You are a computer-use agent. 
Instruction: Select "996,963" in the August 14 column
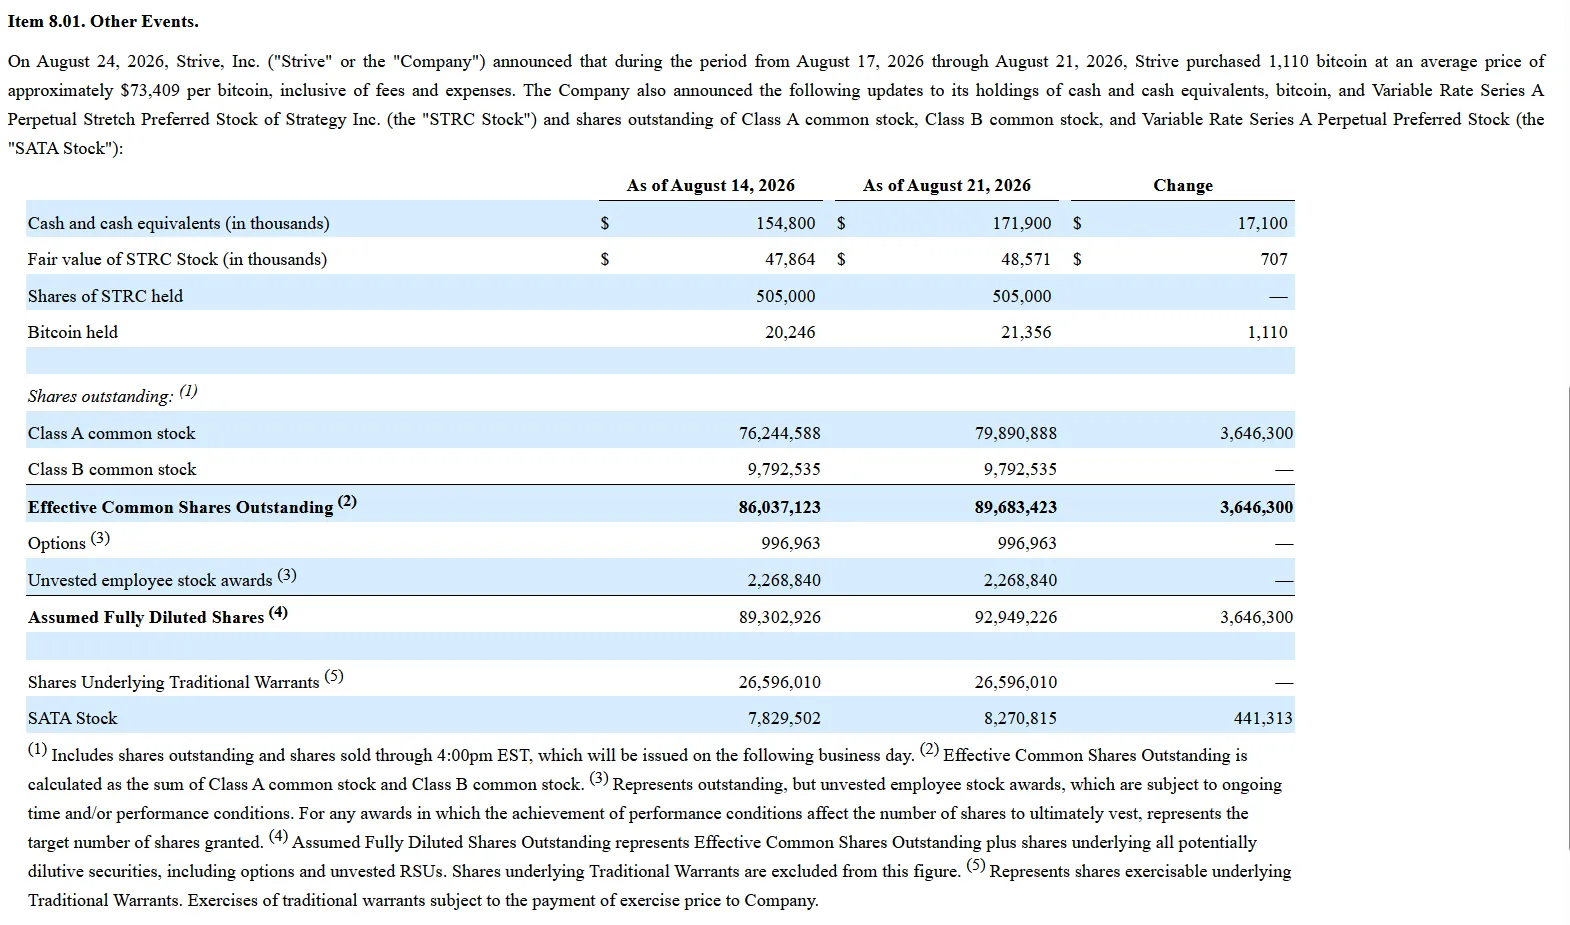pos(791,543)
